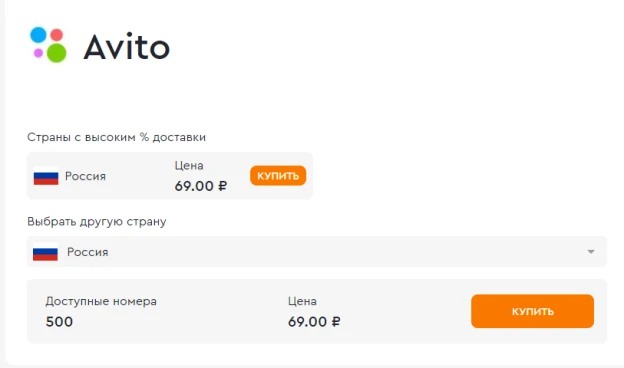This screenshot has height=368, width=624.
Task: Select Россия in the high-delivery countries row
Action: point(85,176)
